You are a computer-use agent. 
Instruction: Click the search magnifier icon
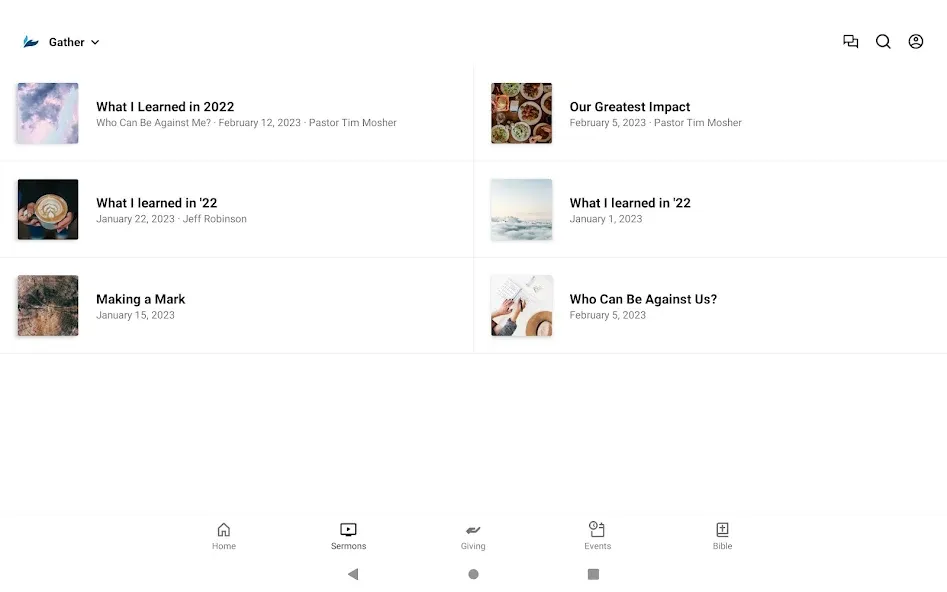click(x=883, y=41)
